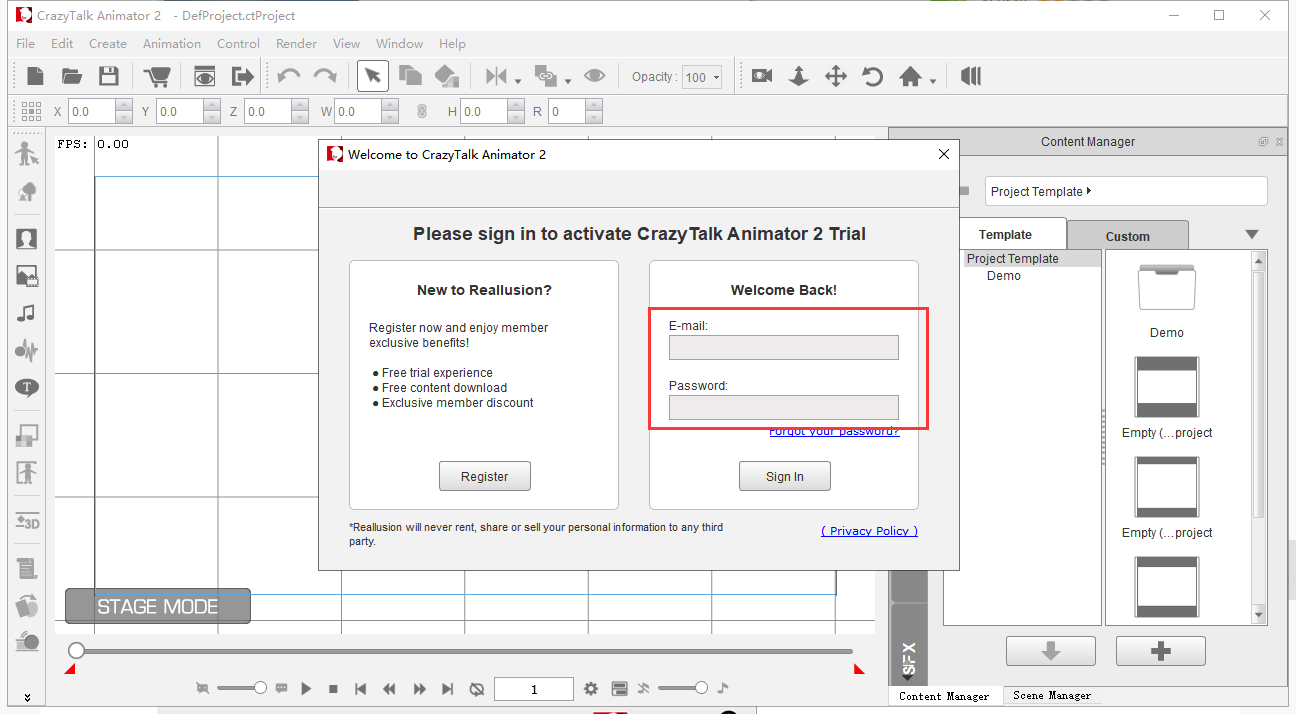Click the zoom slider next to the camera icon

[242, 688]
